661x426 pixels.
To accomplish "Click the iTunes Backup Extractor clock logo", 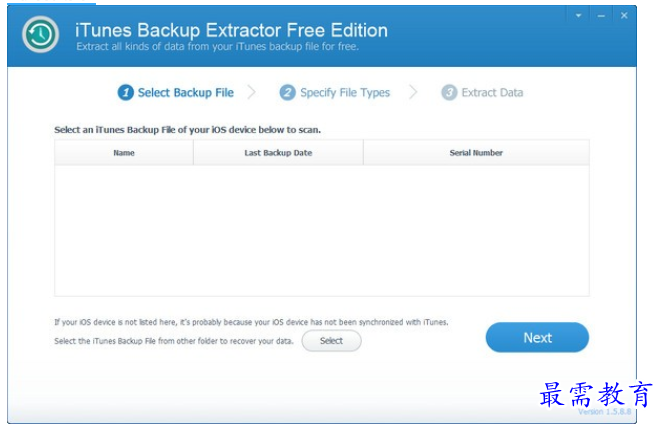I will pos(40,34).
